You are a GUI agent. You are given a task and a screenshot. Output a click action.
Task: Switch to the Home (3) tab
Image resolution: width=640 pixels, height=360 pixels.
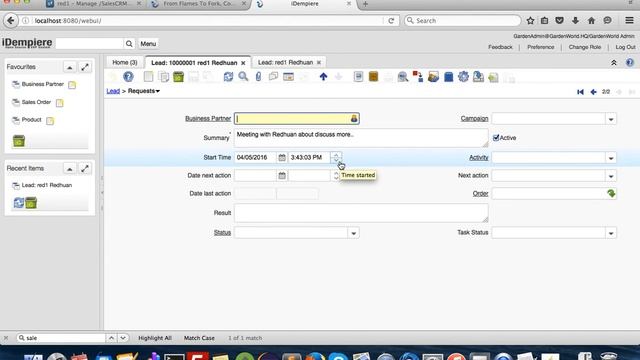coord(124,62)
